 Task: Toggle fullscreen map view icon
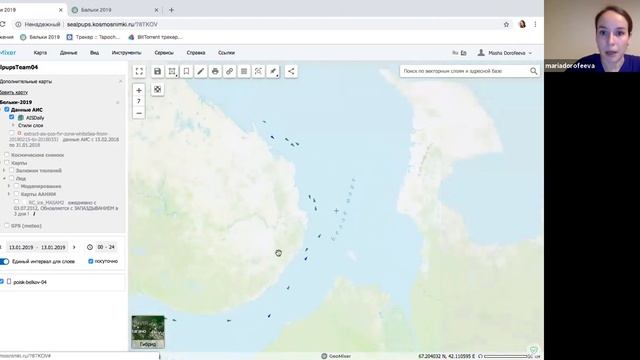[139, 71]
